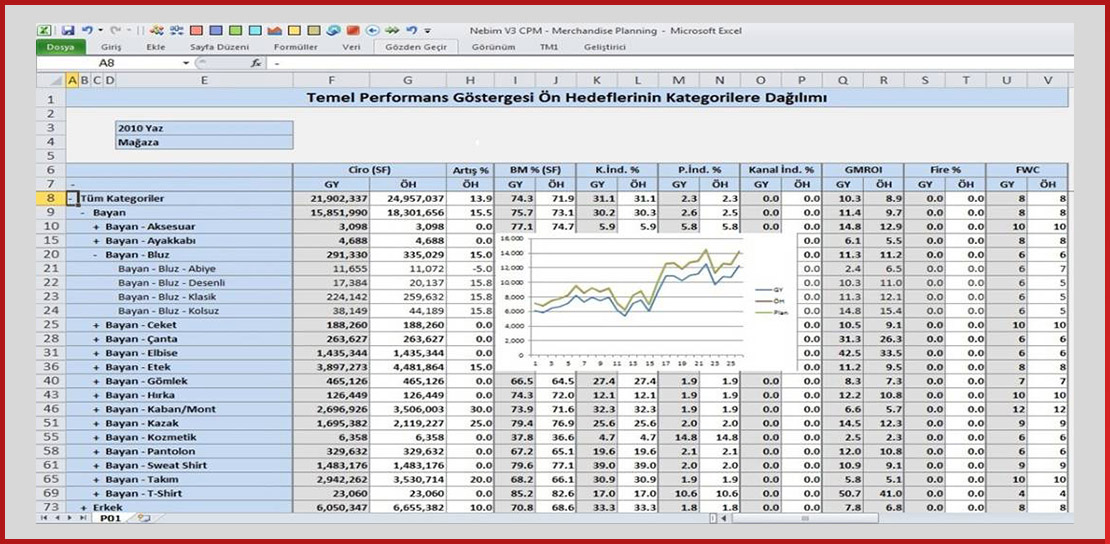The height and width of the screenshot is (544, 1110).
Task: Click the green square toolbar icon
Action: coord(236,30)
